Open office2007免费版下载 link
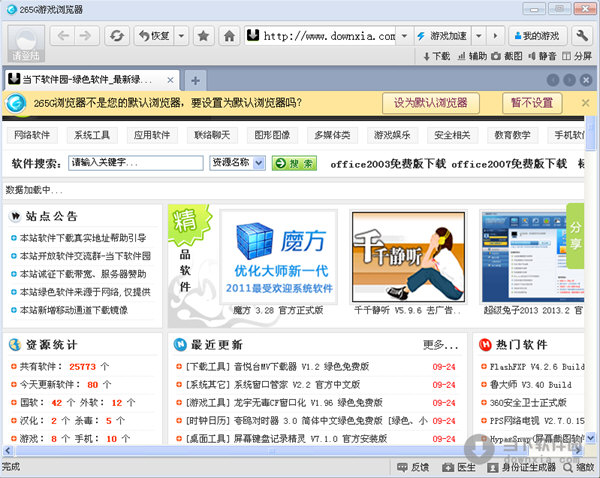This screenshot has height=478, width=600. point(509,164)
